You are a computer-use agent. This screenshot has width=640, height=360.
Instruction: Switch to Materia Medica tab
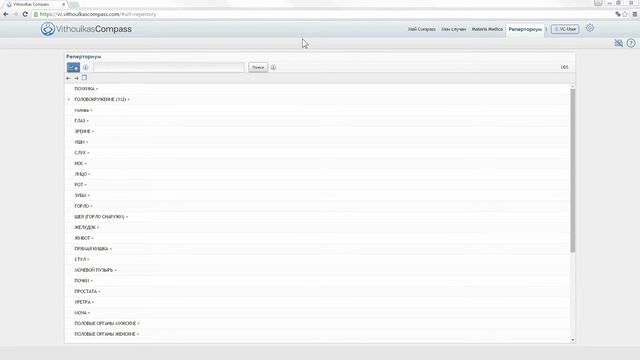click(x=487, y=29)
